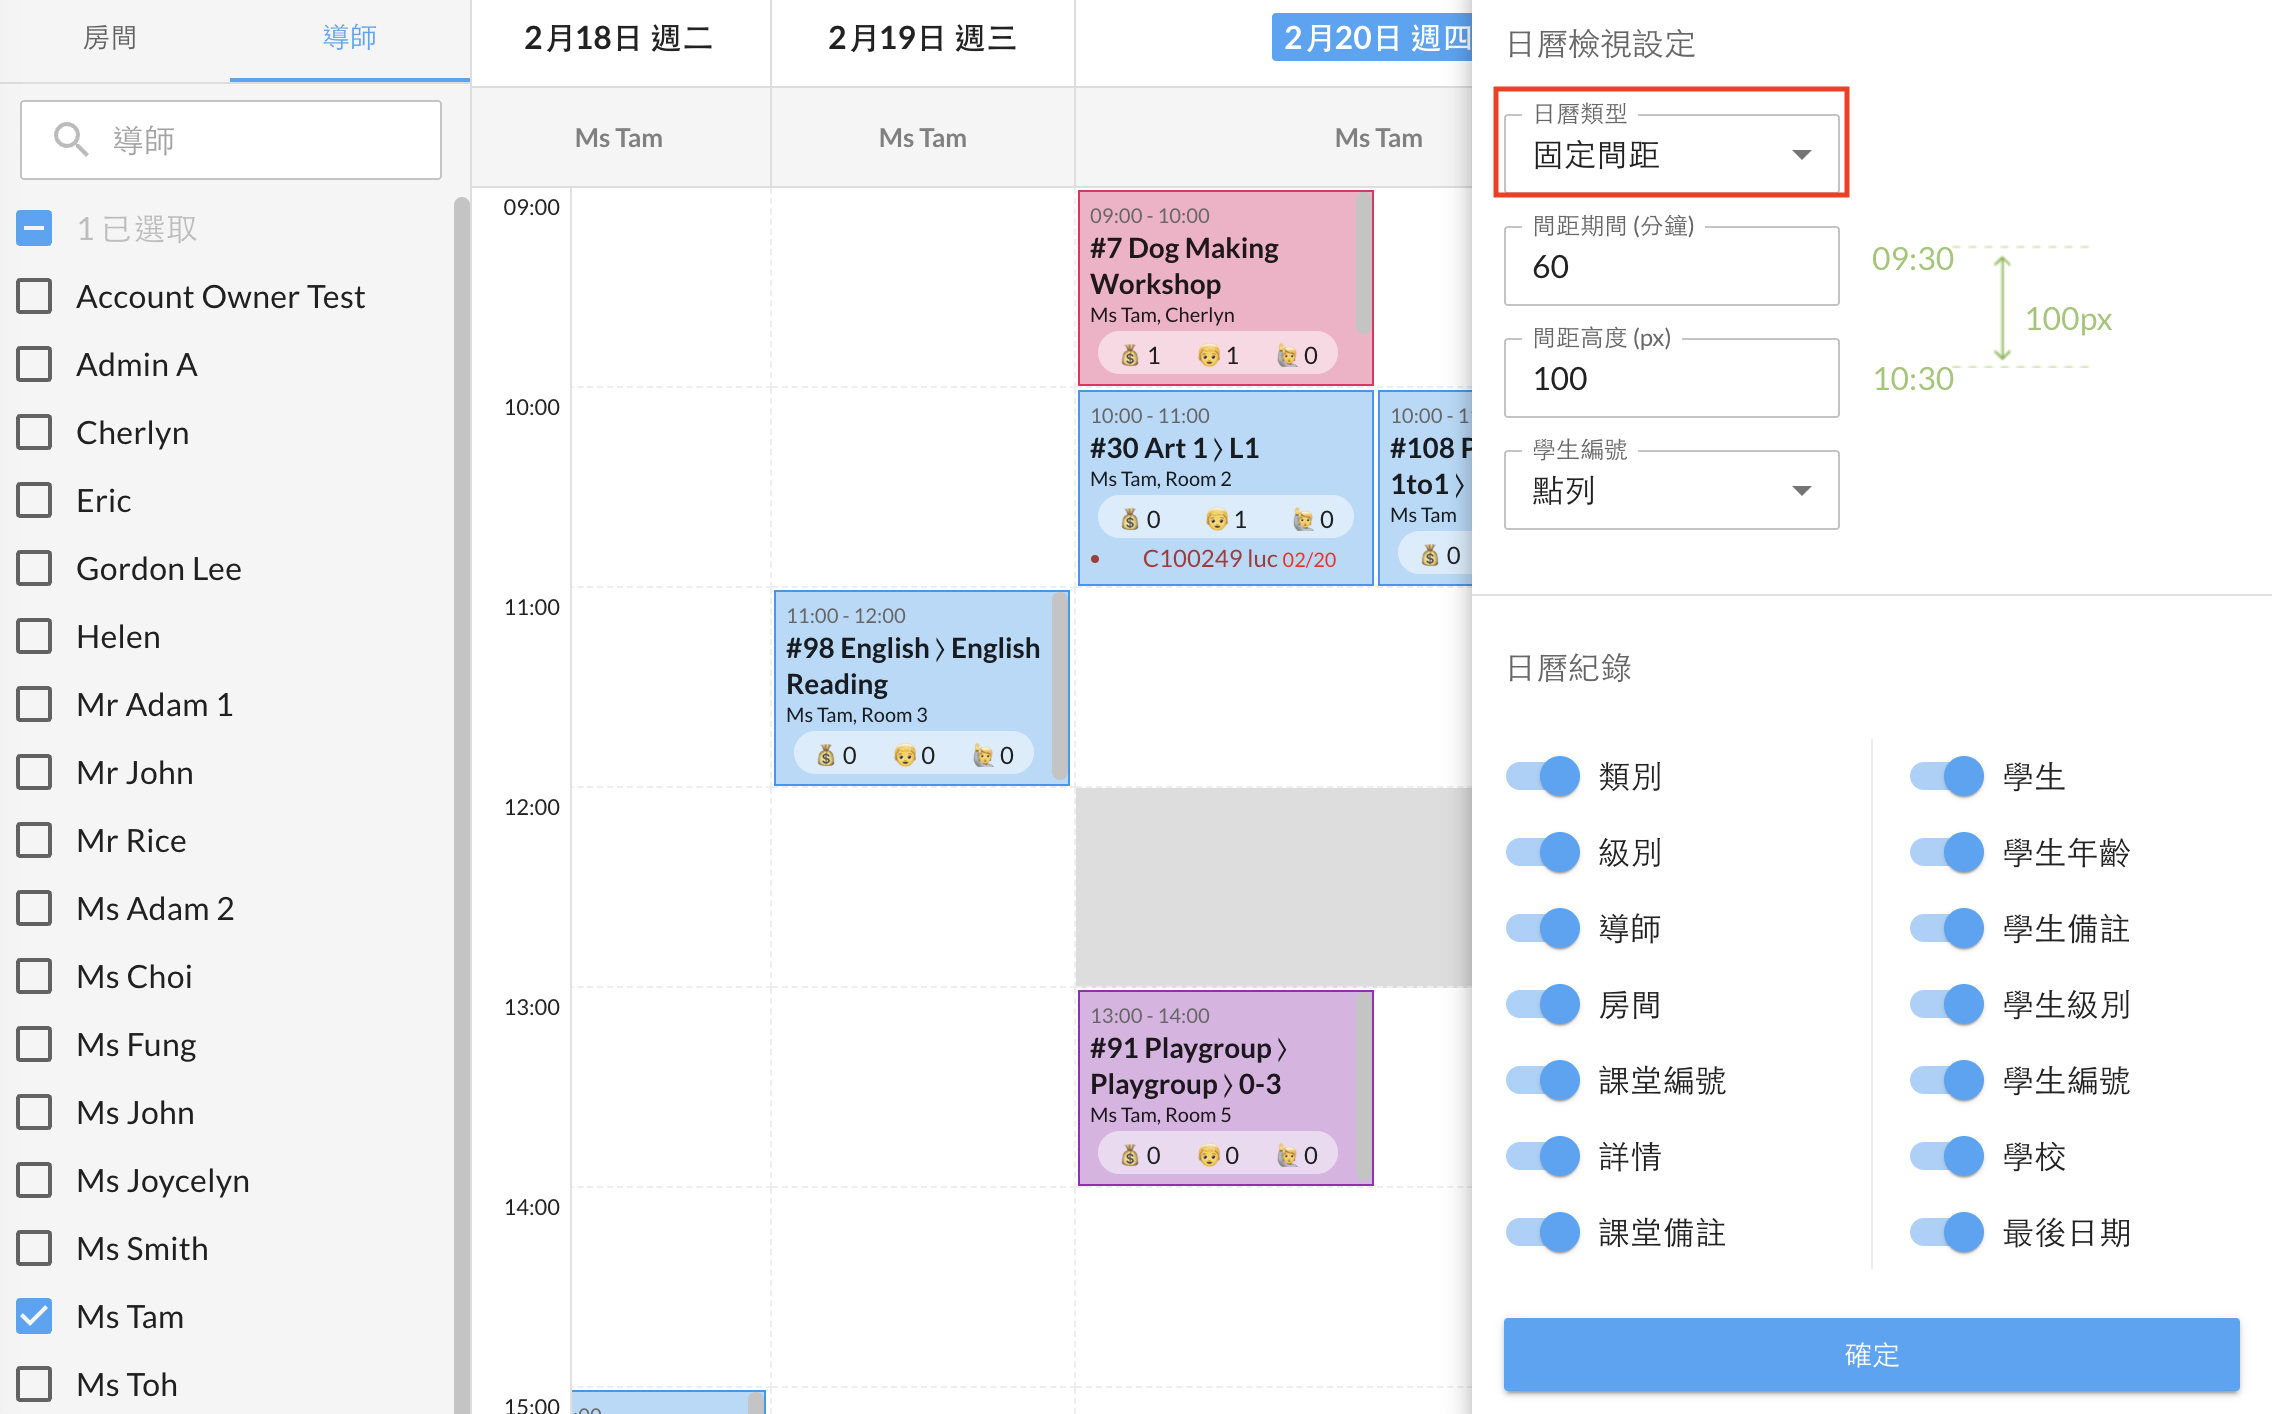
Task: Turn off the 學生年齡 toggle
Action: [x=1945, y=852]
